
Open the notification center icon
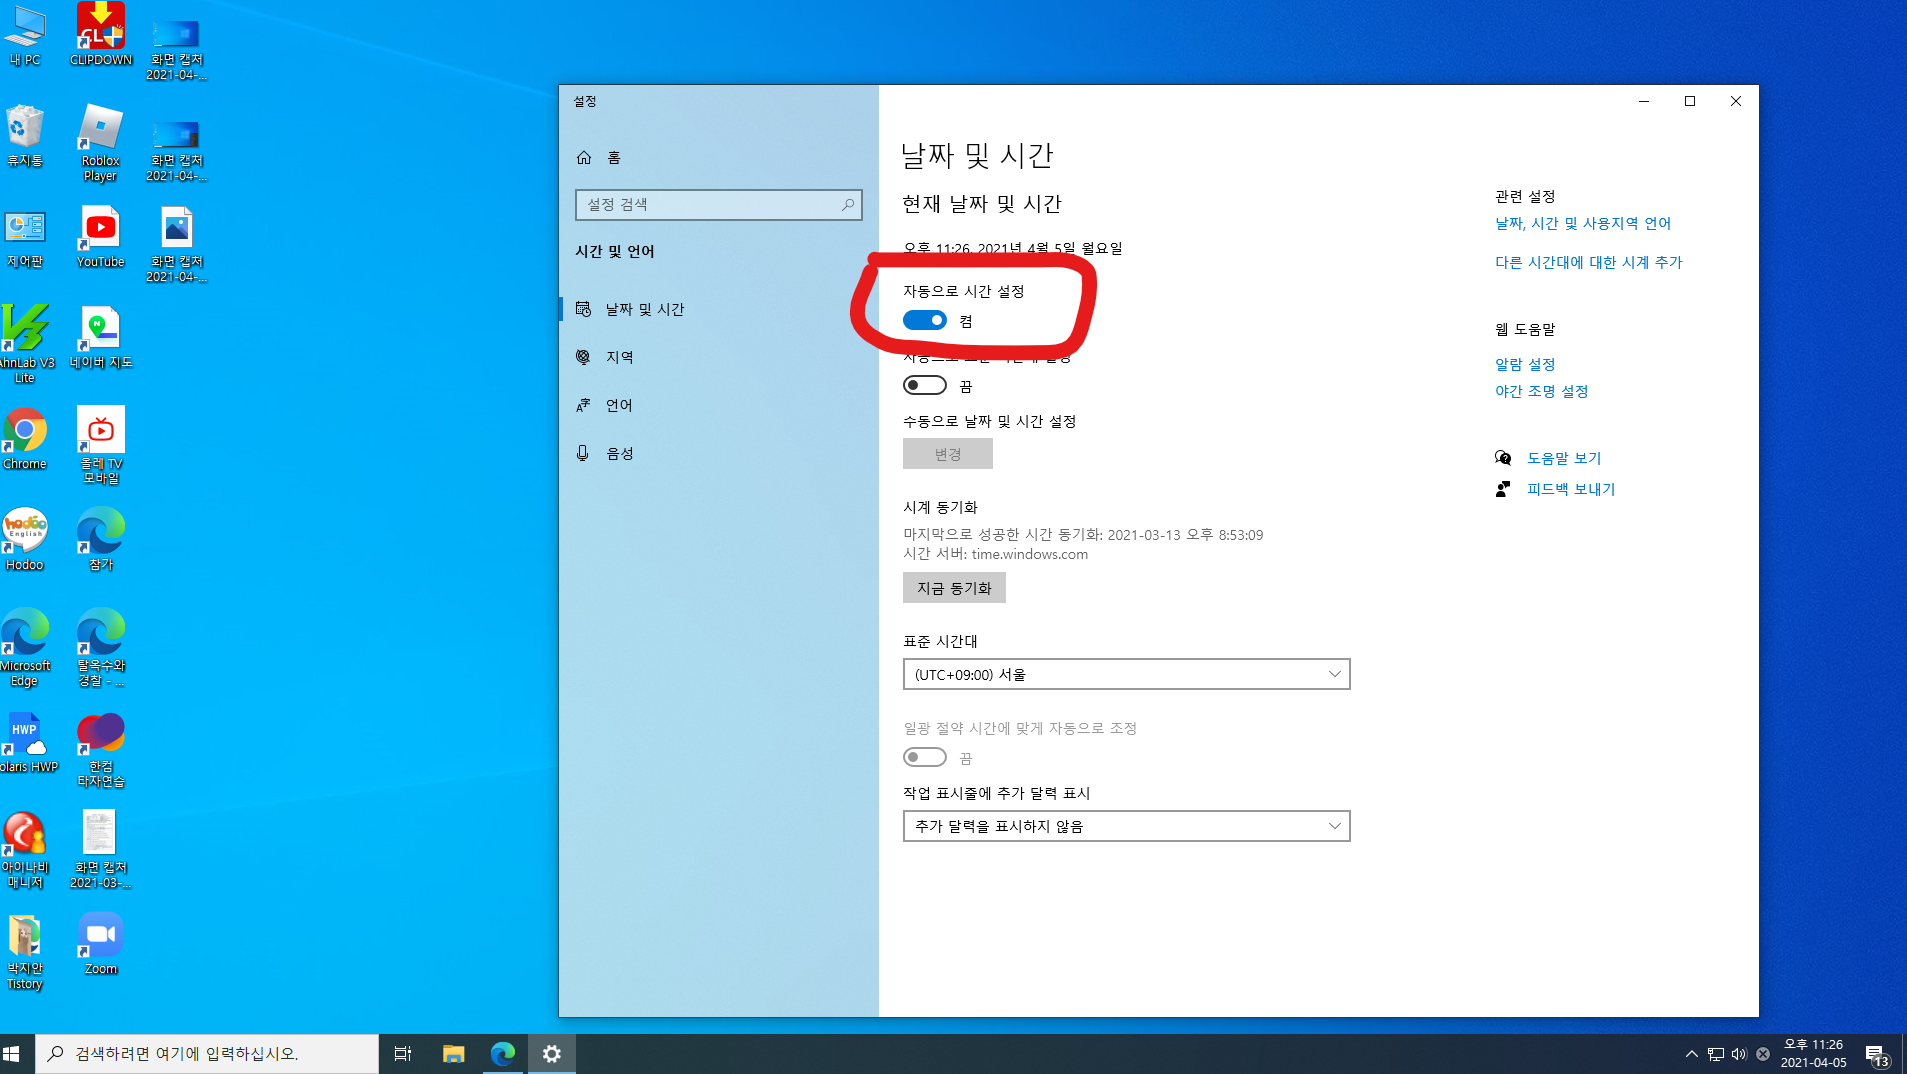pyautogui.click(x=1877, y=1054)
